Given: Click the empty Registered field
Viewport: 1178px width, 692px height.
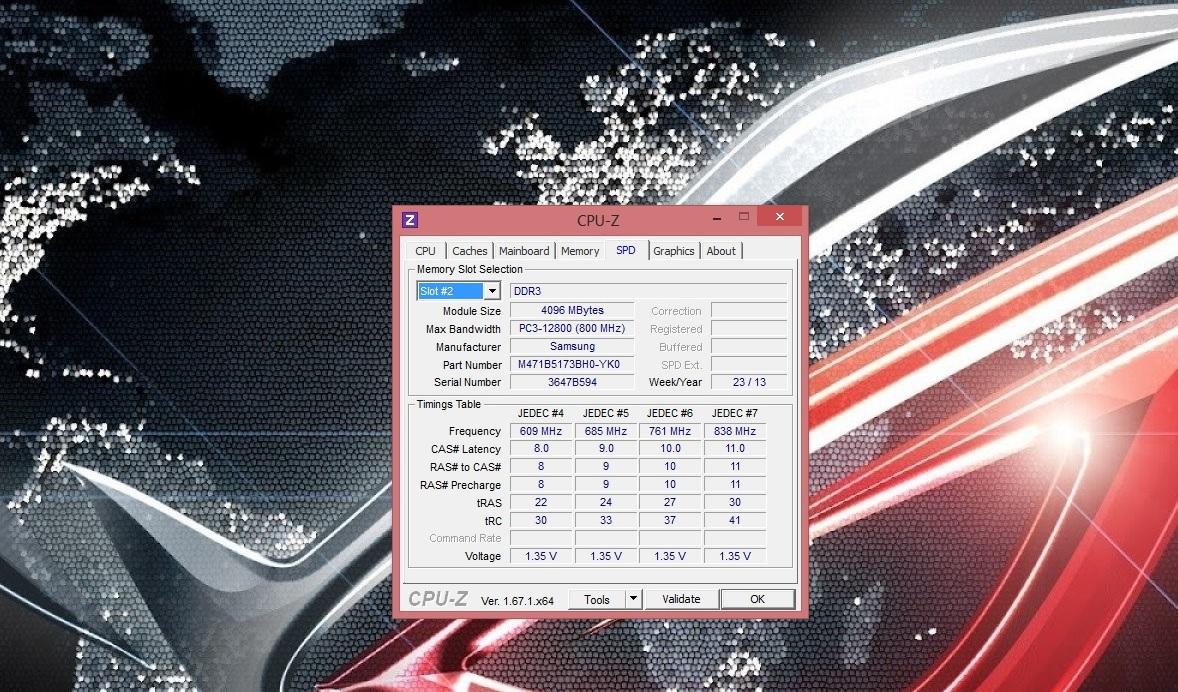Looking at the screenshot, I should pos(749,328).
